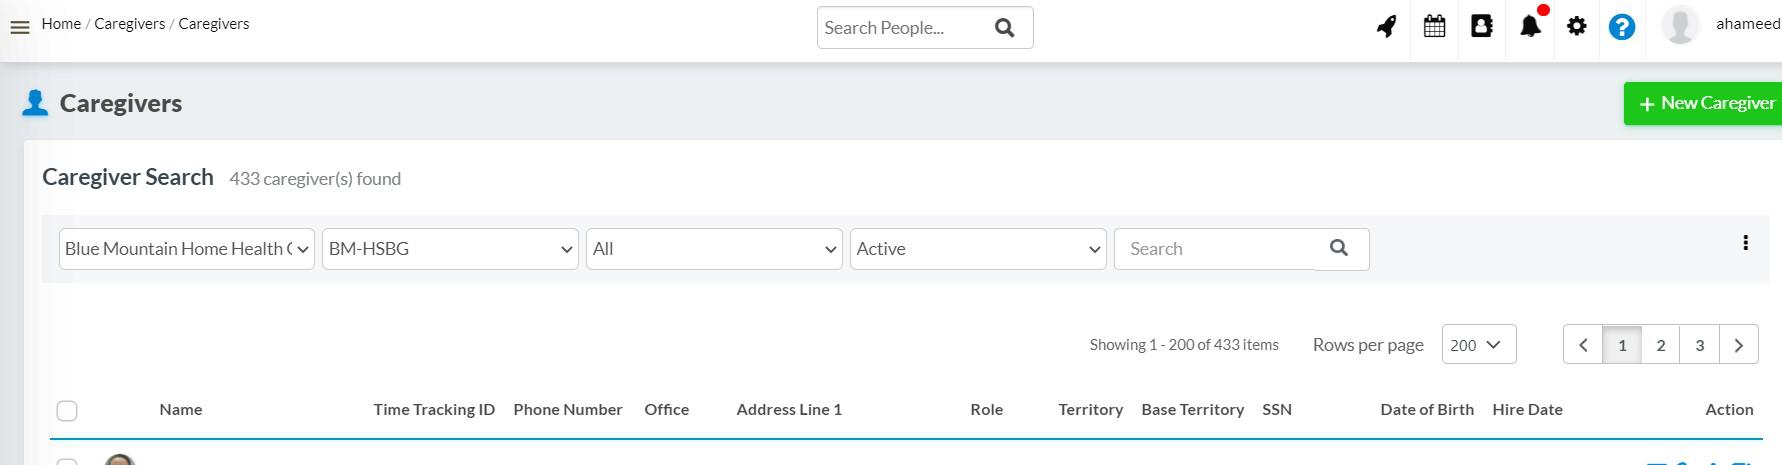1782x465 pixels.
Task: Click the next page arrow
Action: [x=1738, y=345]
